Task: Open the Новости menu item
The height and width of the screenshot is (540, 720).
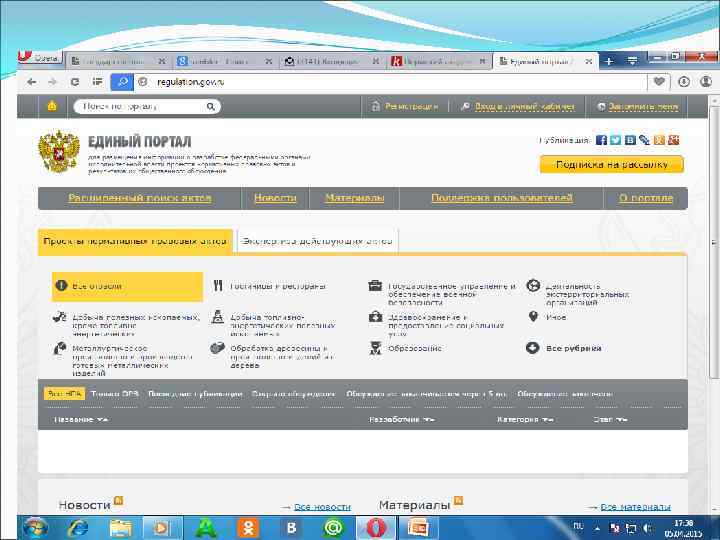Action: (x=275, y=198)
